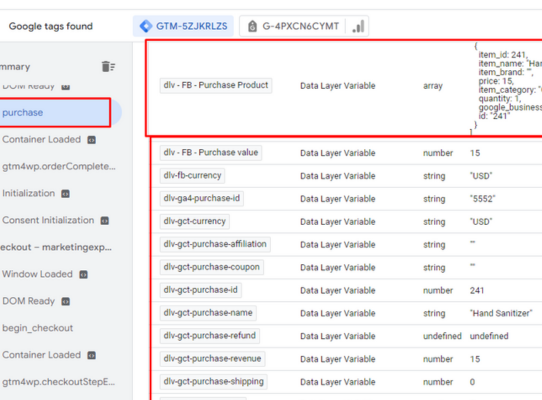This screenshot has height=400, width=542.
Task: Select the begin_checkout event
Action: [x=38, y=328]
